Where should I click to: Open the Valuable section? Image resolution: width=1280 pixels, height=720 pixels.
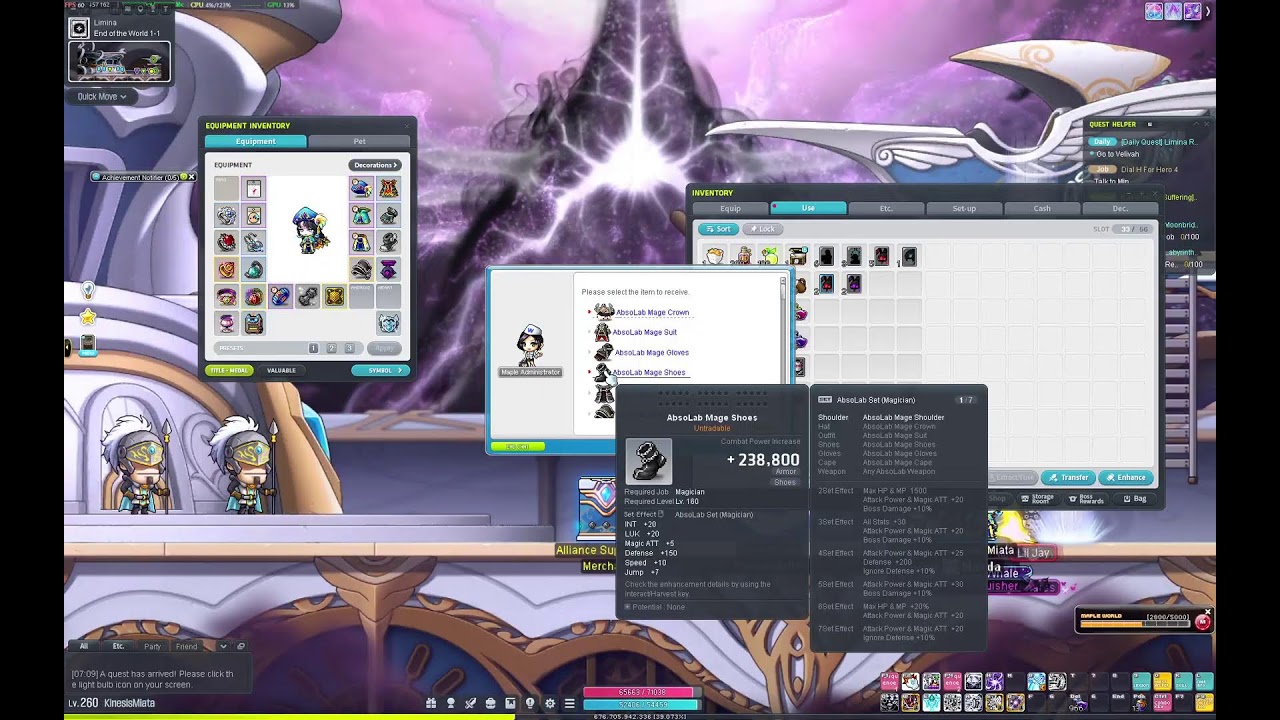[x=281, y=370]
